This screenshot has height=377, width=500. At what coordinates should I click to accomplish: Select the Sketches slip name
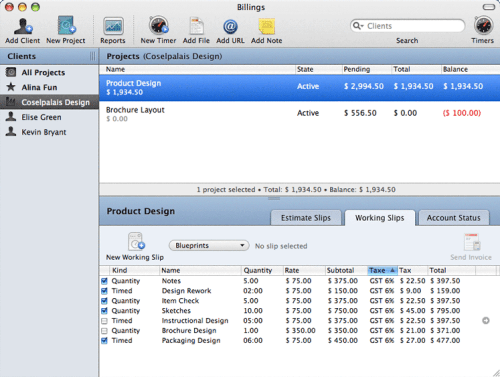(x=176, y=311)
